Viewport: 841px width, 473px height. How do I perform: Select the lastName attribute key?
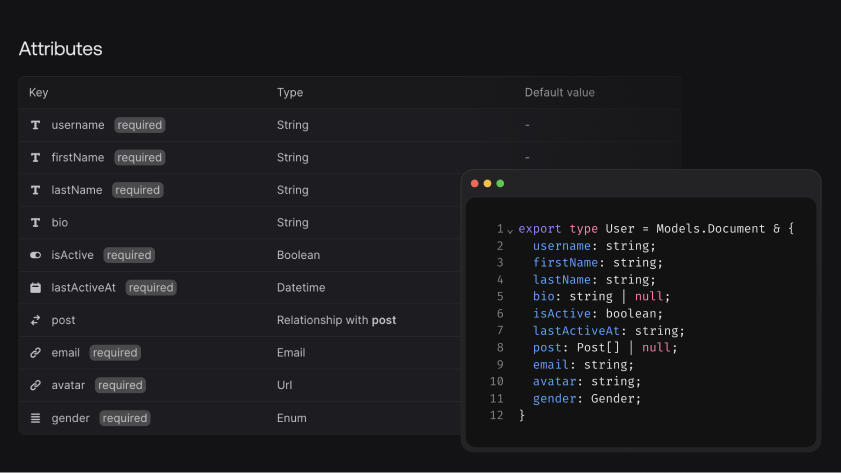[x=77, y=190]
